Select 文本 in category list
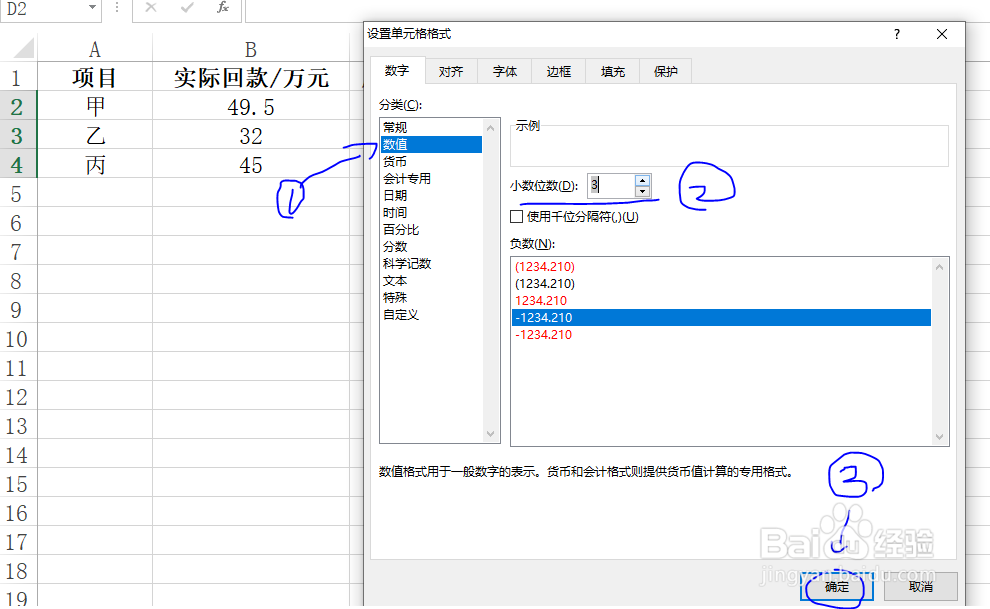Viewport: 990px width, 609px height. (432, 281)
